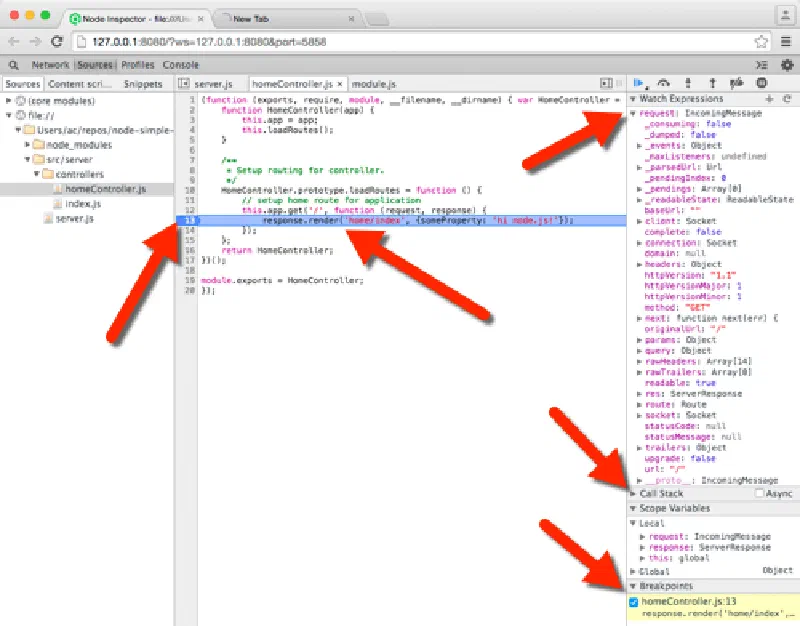This screenshot has height=626, width=800.
Task: Refresh watch expressions
Action: (x=787, y=98)
